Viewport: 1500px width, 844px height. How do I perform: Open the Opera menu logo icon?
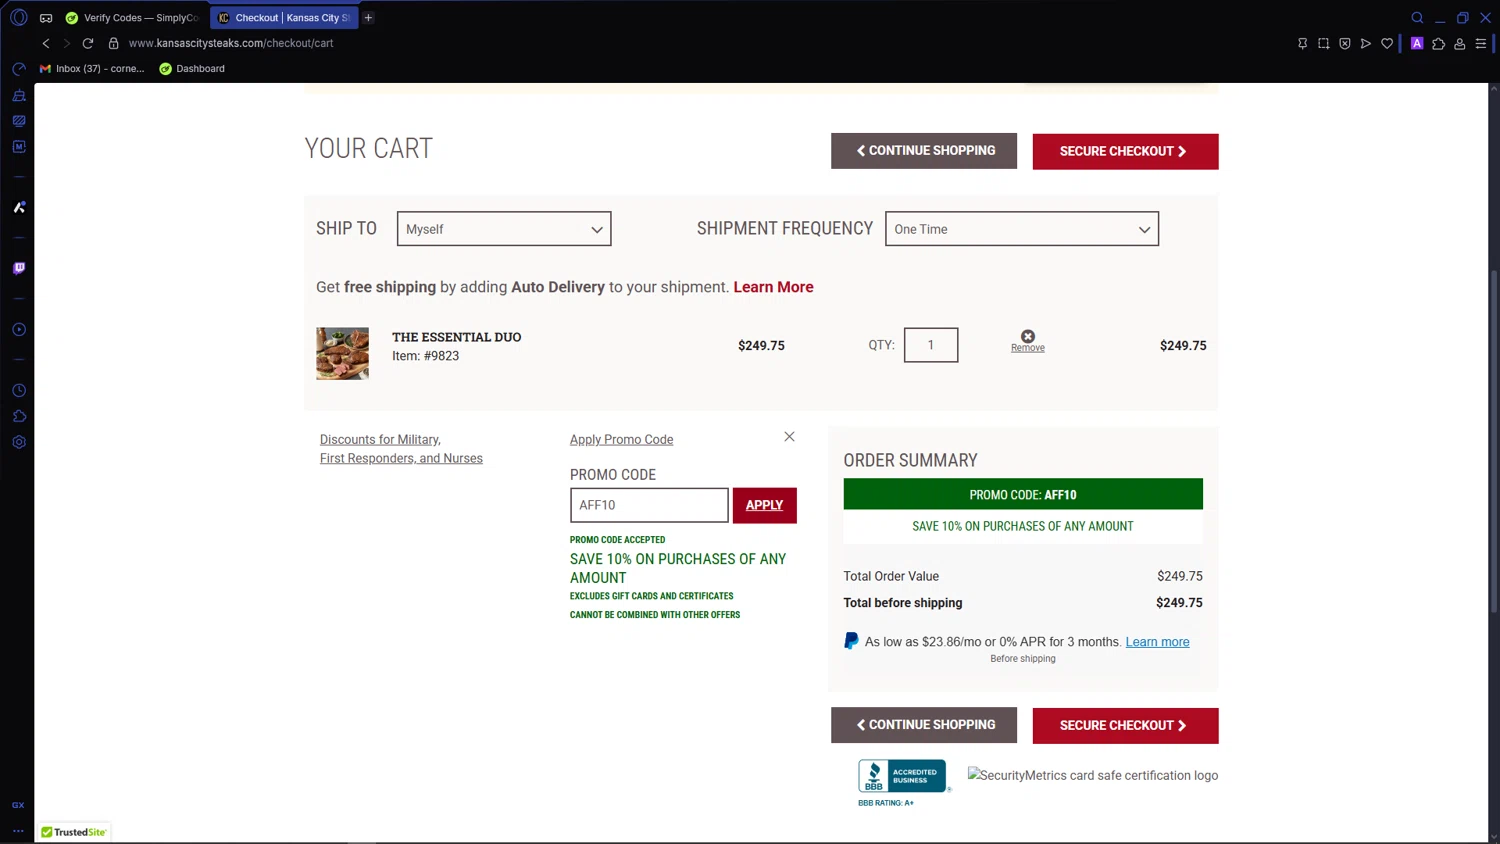click(x=18, y=17)
